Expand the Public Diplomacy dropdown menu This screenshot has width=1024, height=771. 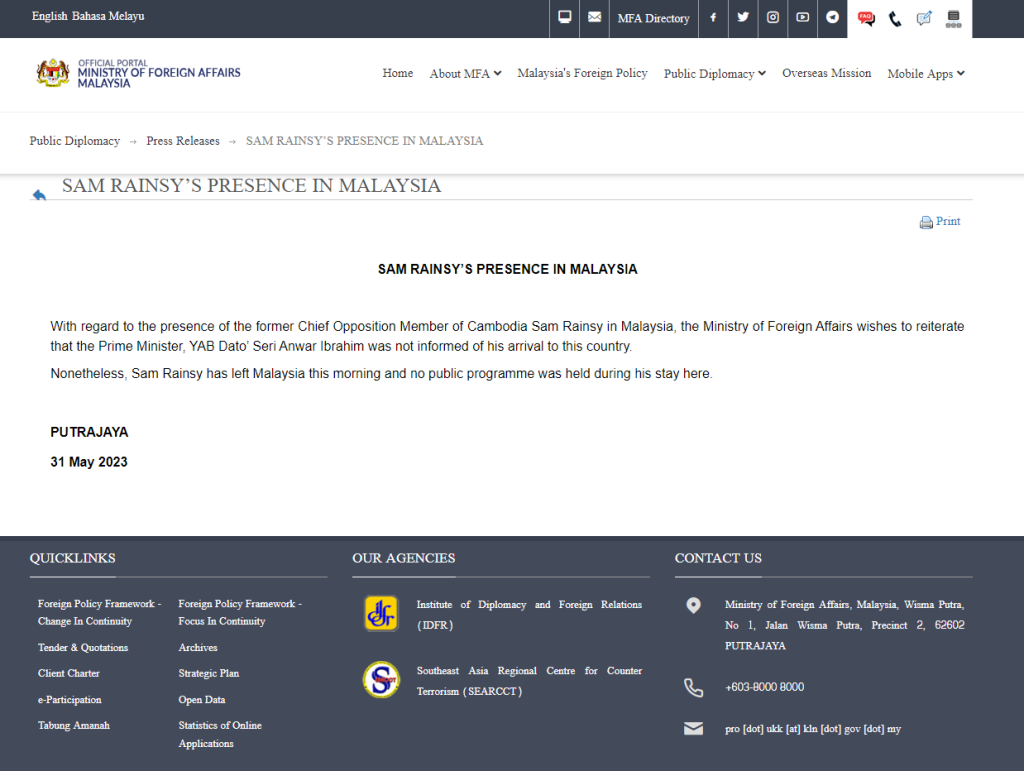point(714,74)
